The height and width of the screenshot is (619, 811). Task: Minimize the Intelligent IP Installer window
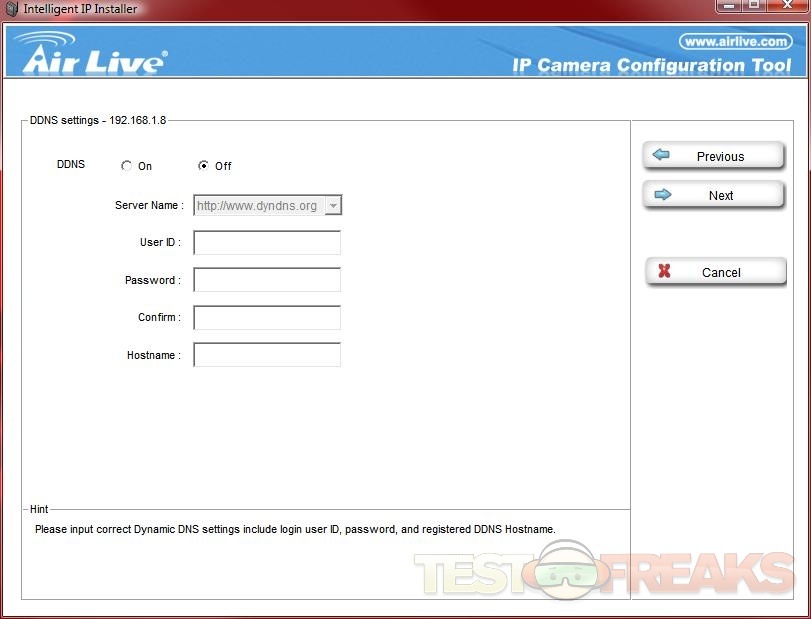(x=729, y=6)
